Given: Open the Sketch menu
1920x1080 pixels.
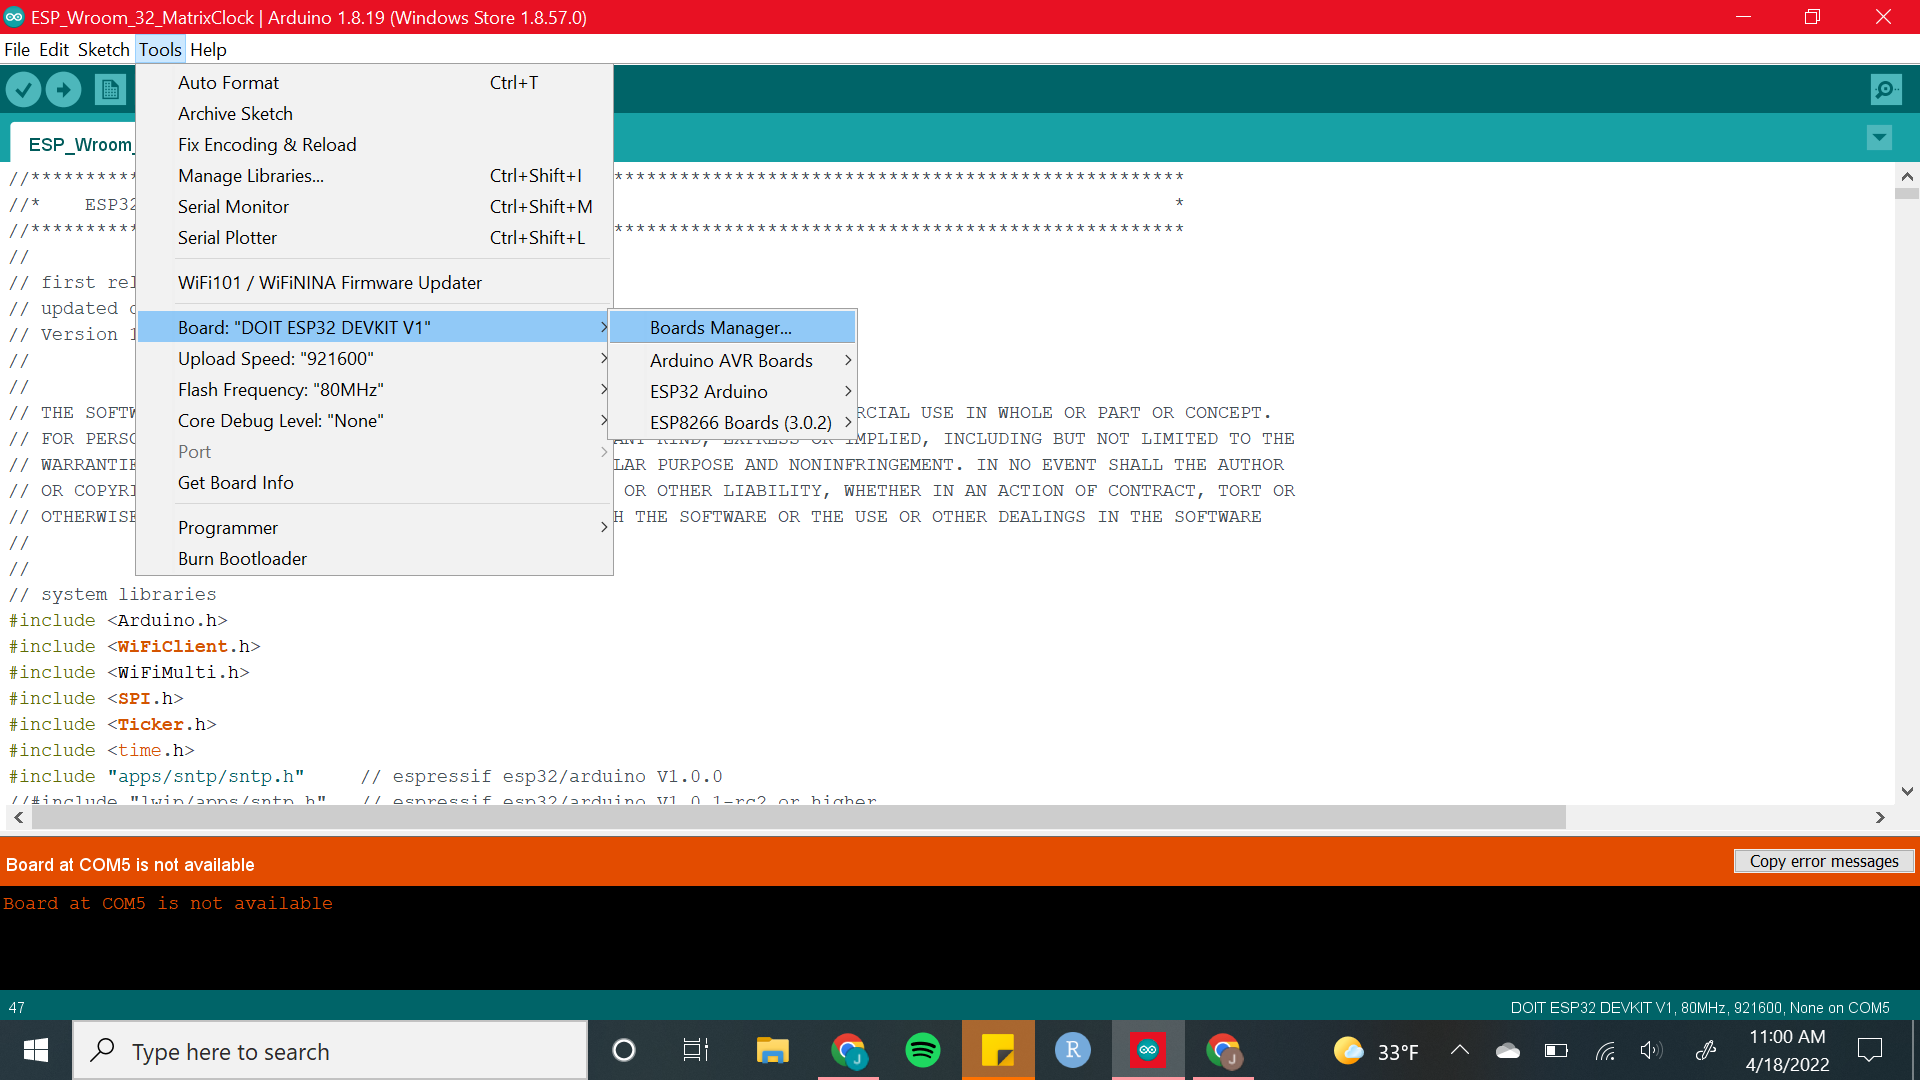Looking at the screenshot, I should point(103,49).
